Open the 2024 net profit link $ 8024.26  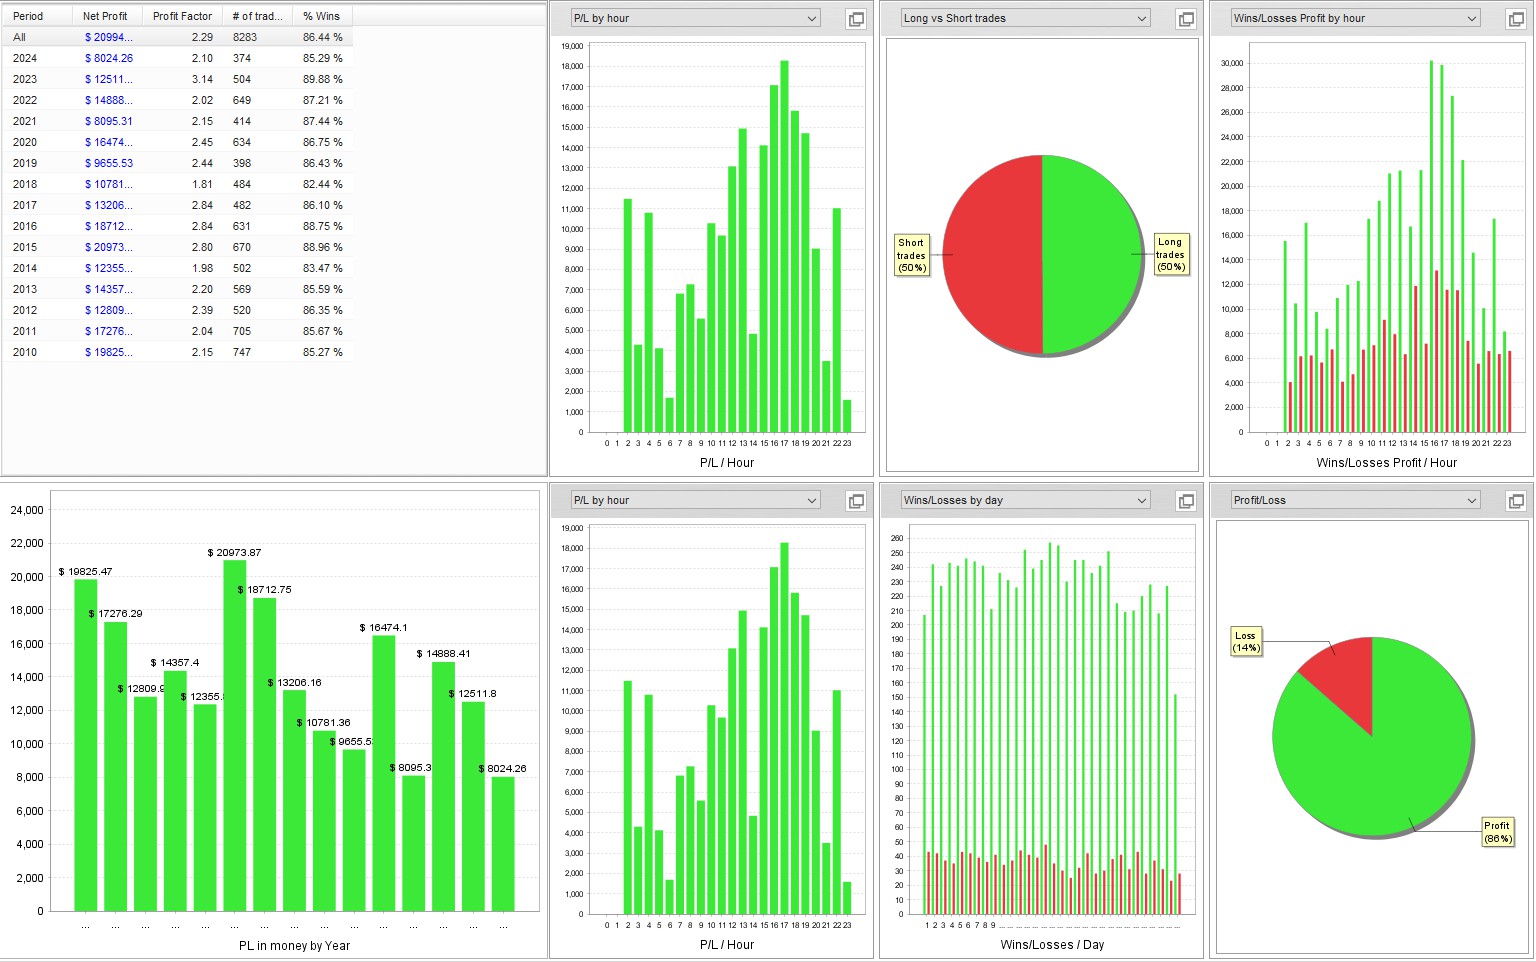[109, 58]
